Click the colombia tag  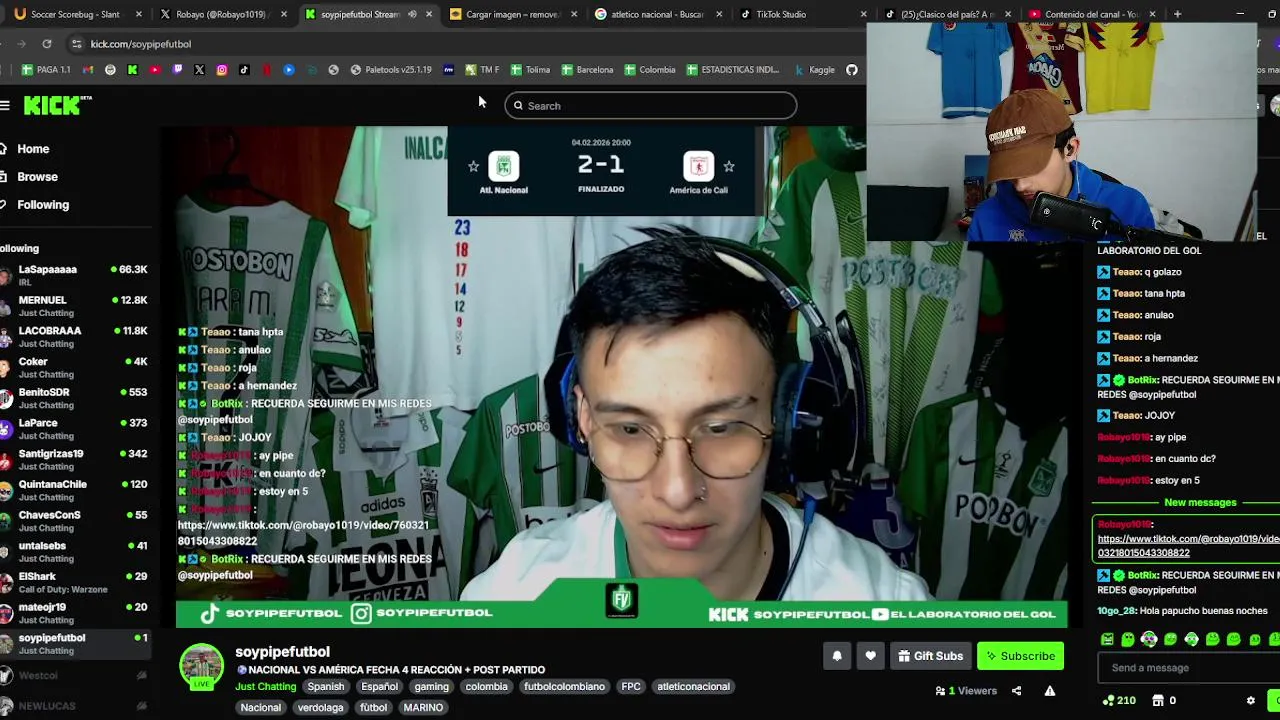pyautogui.click(x=487, y=687)
